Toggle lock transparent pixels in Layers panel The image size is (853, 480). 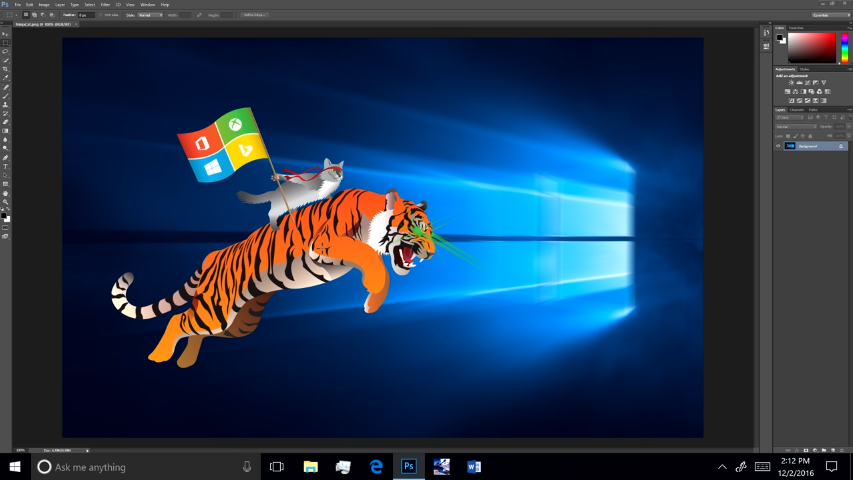[788, 136]
